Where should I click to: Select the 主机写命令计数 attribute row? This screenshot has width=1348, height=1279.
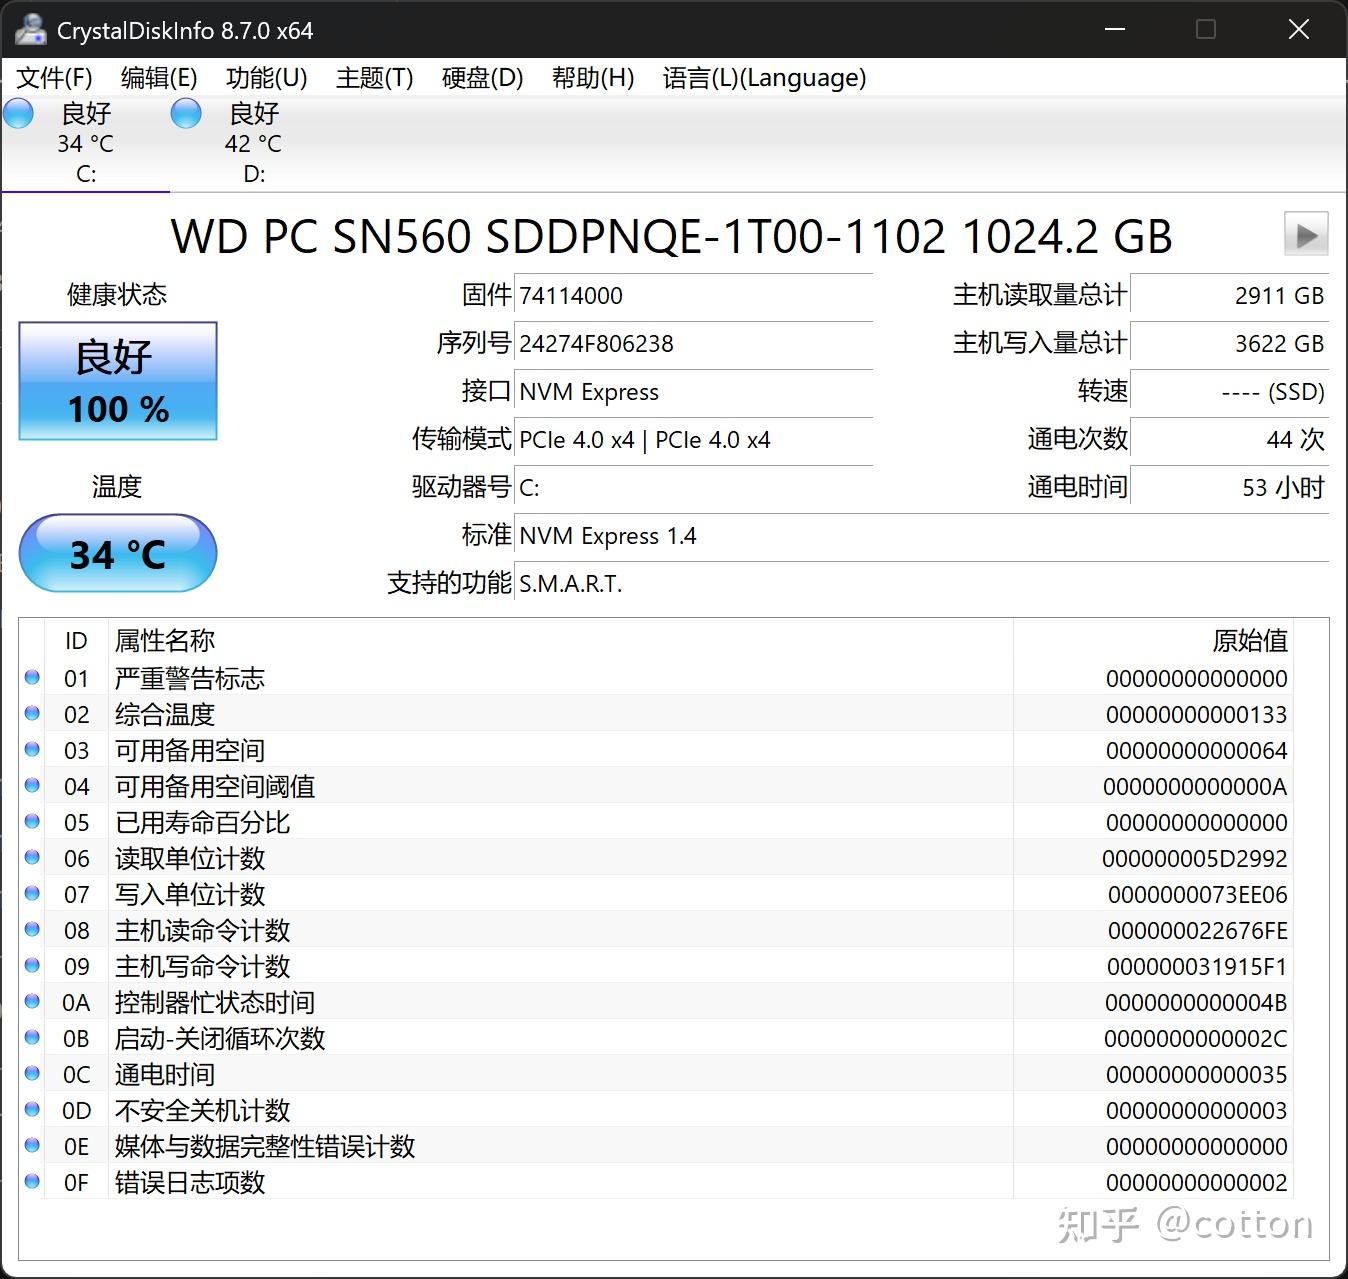pos(656,966)
